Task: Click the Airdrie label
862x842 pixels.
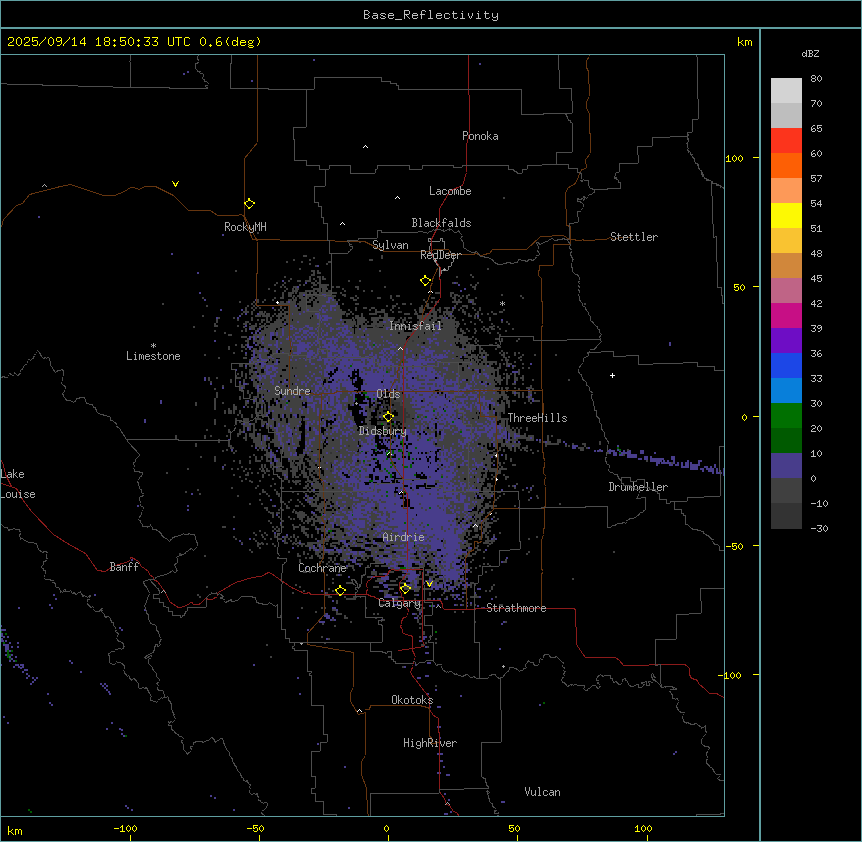Action: click(x=404, y=537)
